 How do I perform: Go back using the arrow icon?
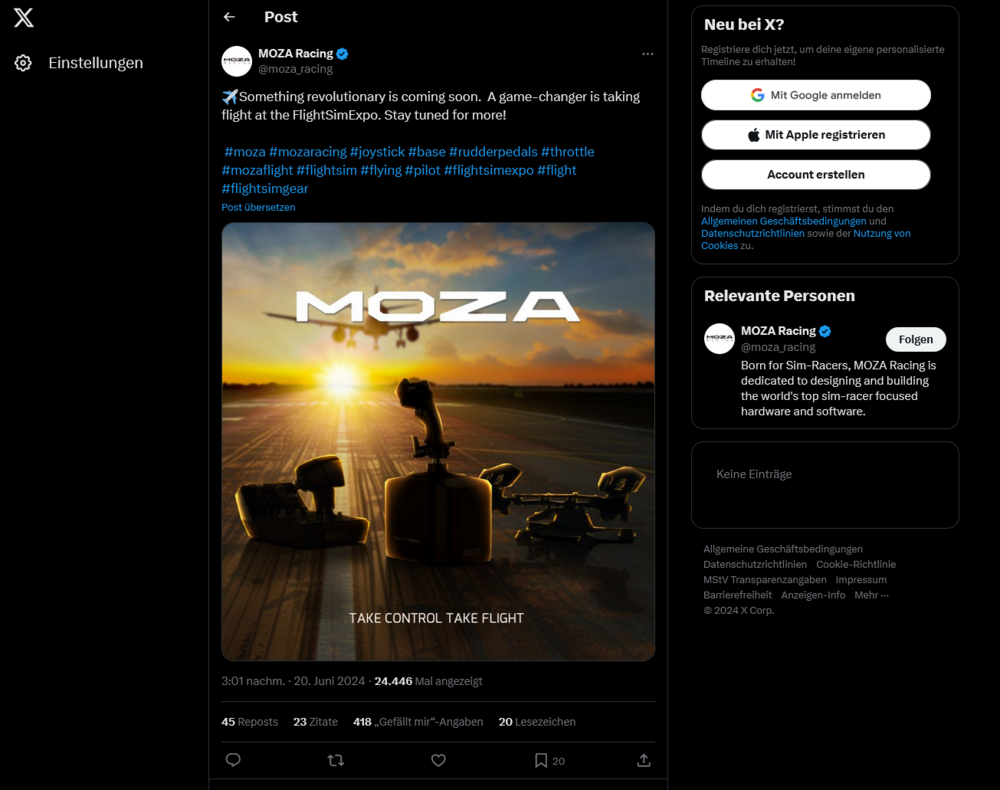click(229, 17)
